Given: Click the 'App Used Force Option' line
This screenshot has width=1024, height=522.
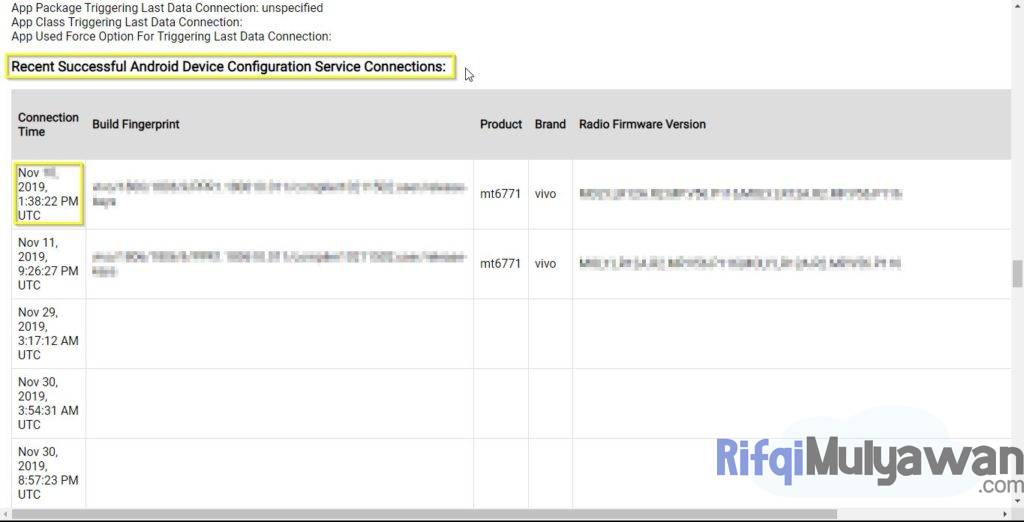Looking at the screenshot, I should [x=171, y=36].
